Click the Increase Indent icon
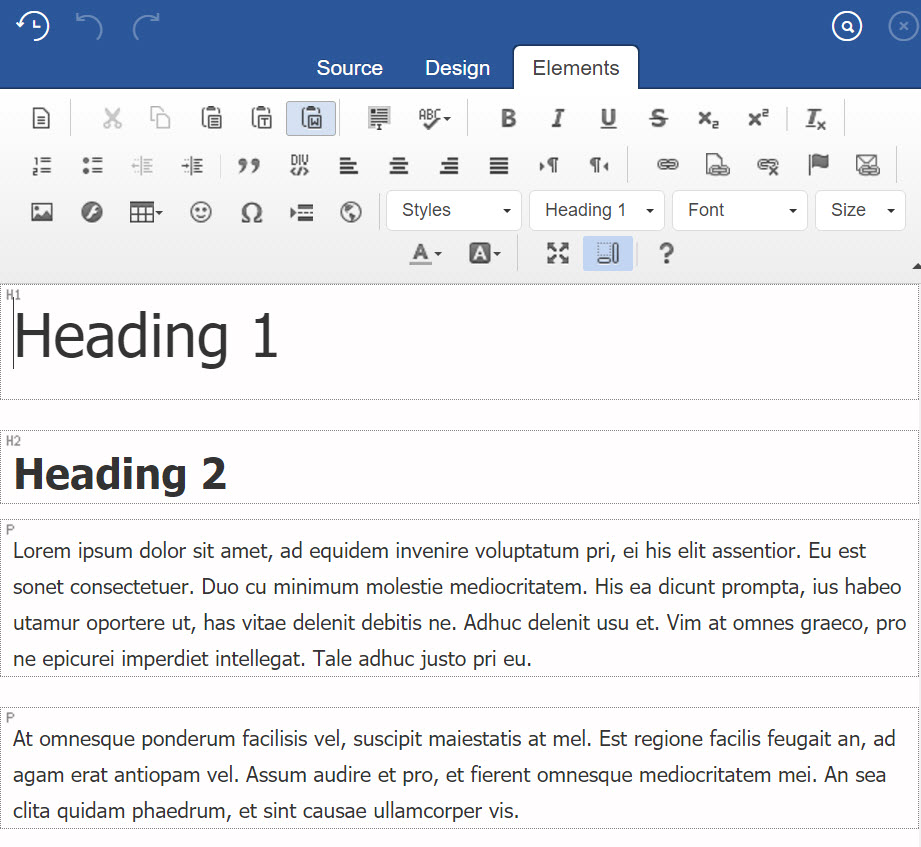 tap(193, 166)
